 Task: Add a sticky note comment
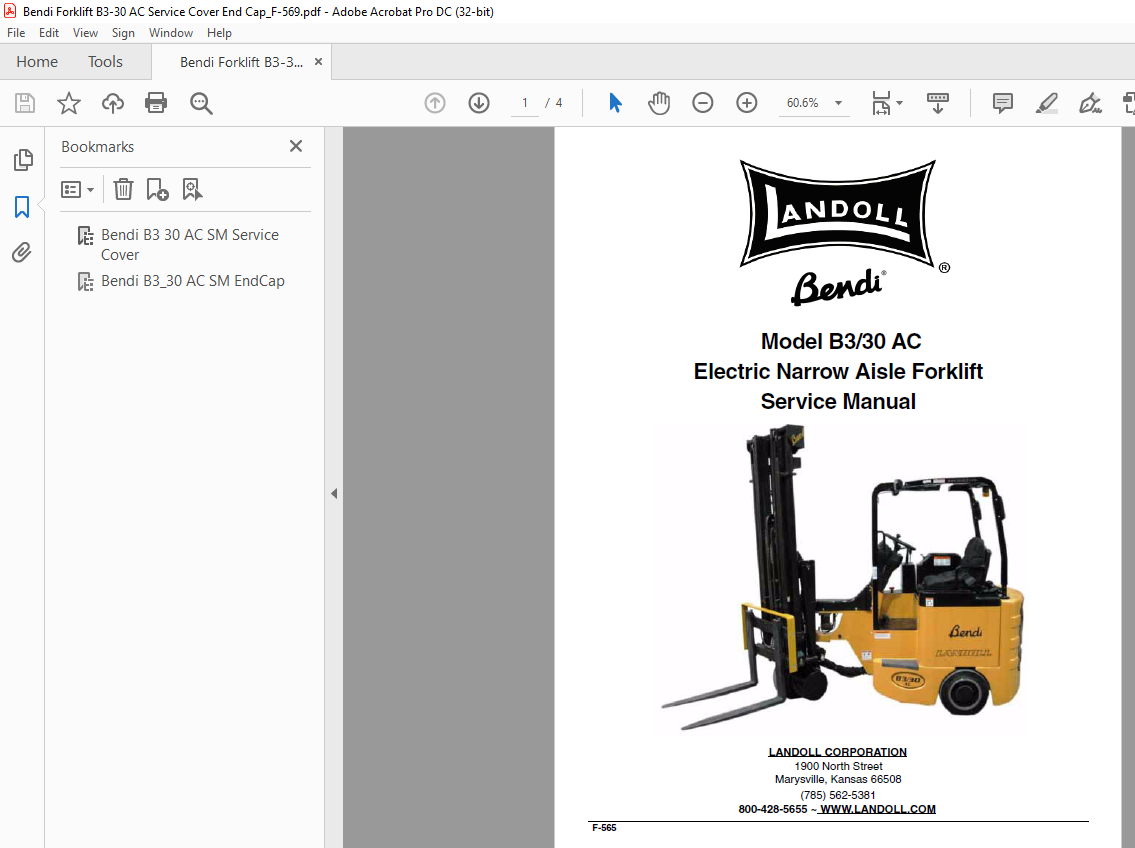point(1003,103)
